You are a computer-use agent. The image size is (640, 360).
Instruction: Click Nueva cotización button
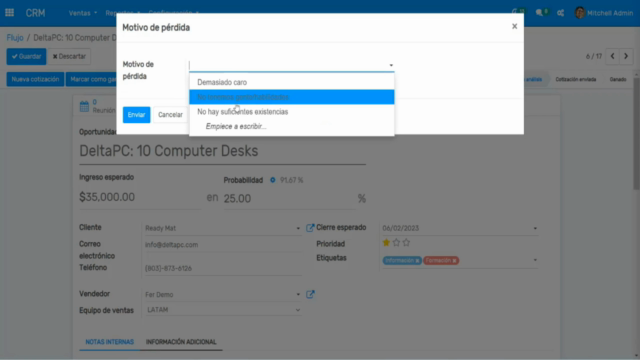coord(35,79)
